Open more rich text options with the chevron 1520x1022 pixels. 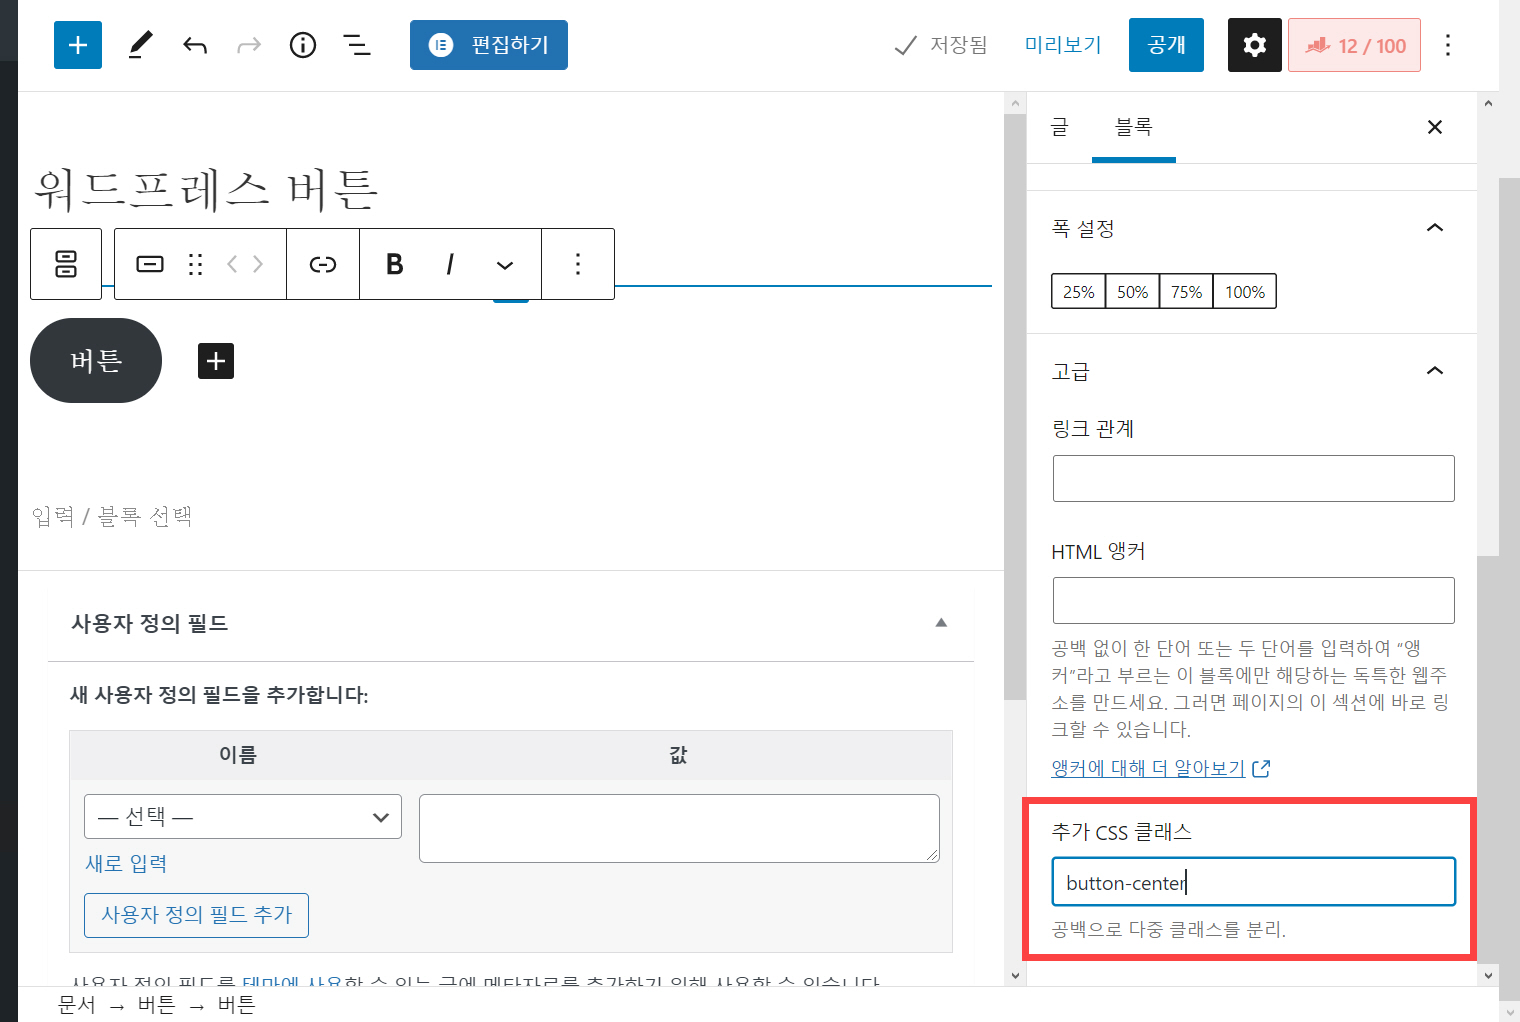[x=504, y=263]
